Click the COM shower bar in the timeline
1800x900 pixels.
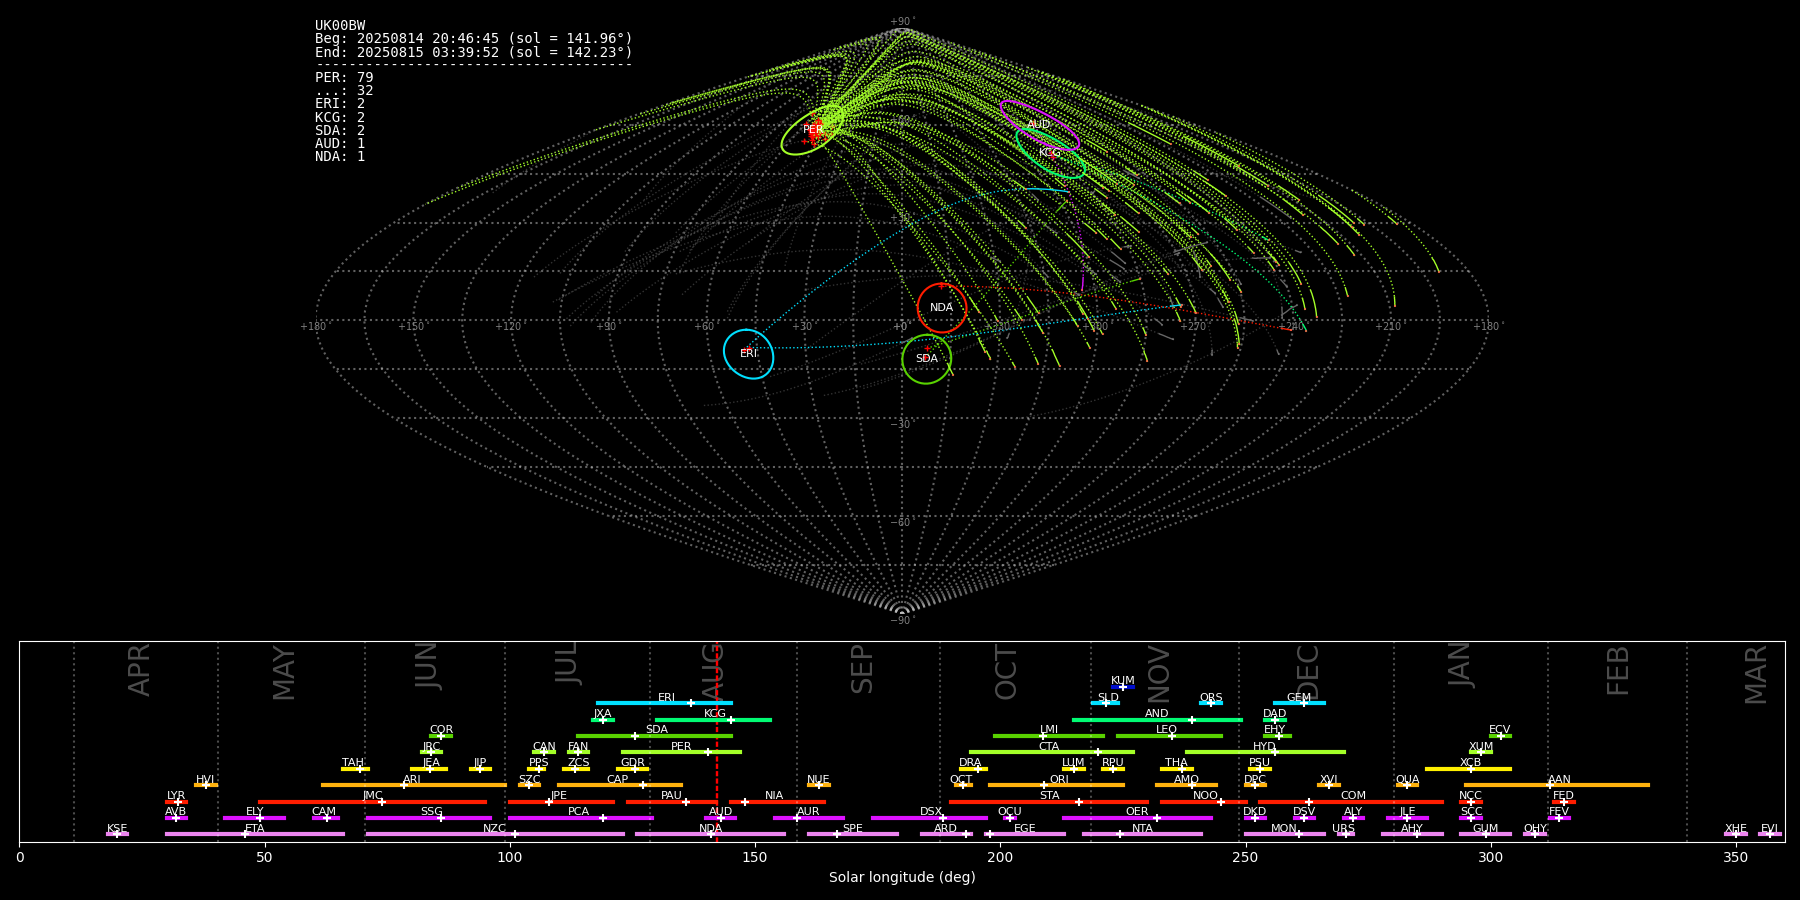[x=1352, y=802]
